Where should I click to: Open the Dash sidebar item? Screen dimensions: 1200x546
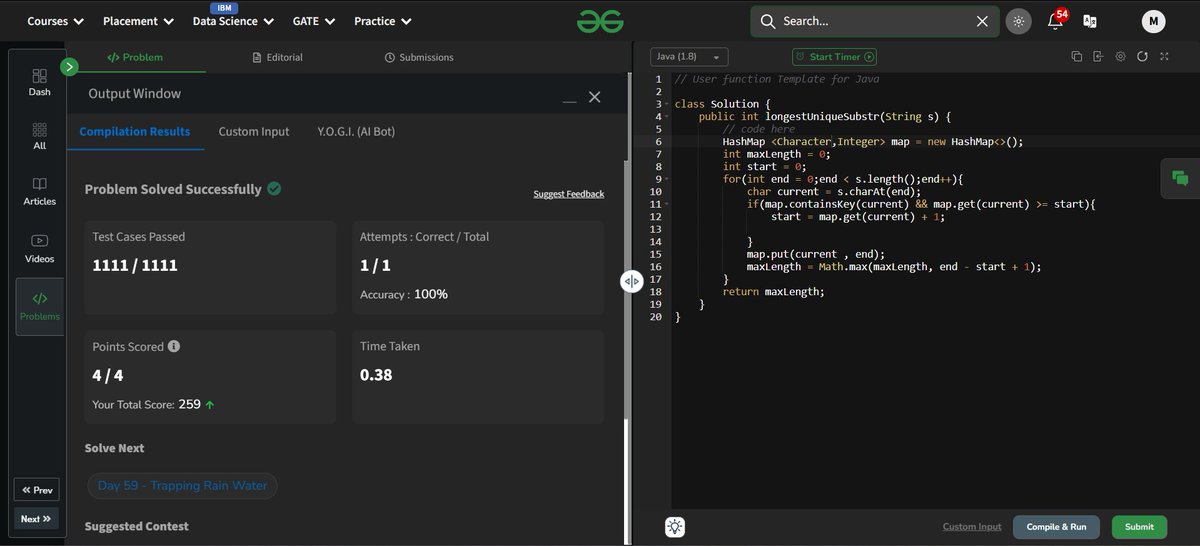coord(39,82)
